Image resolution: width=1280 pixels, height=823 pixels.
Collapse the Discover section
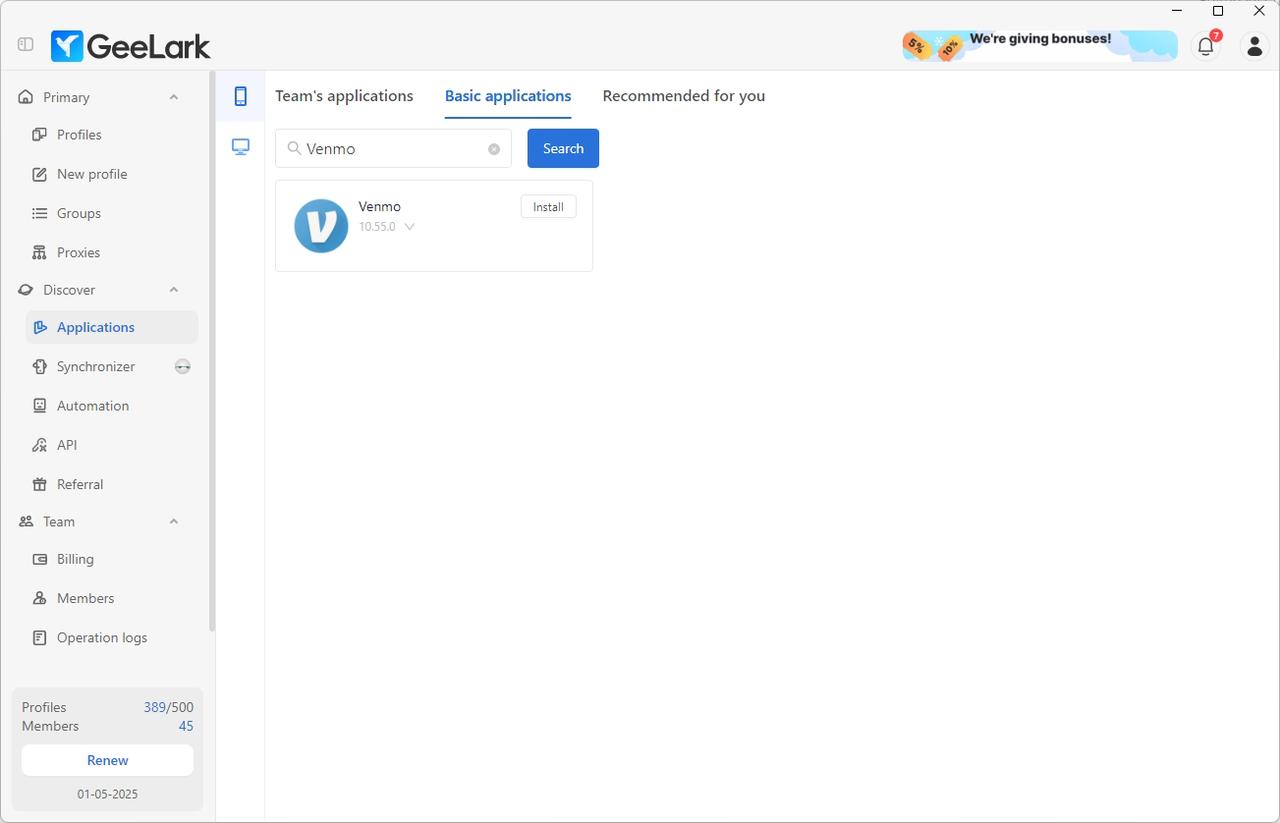click(x=174, y=290)
